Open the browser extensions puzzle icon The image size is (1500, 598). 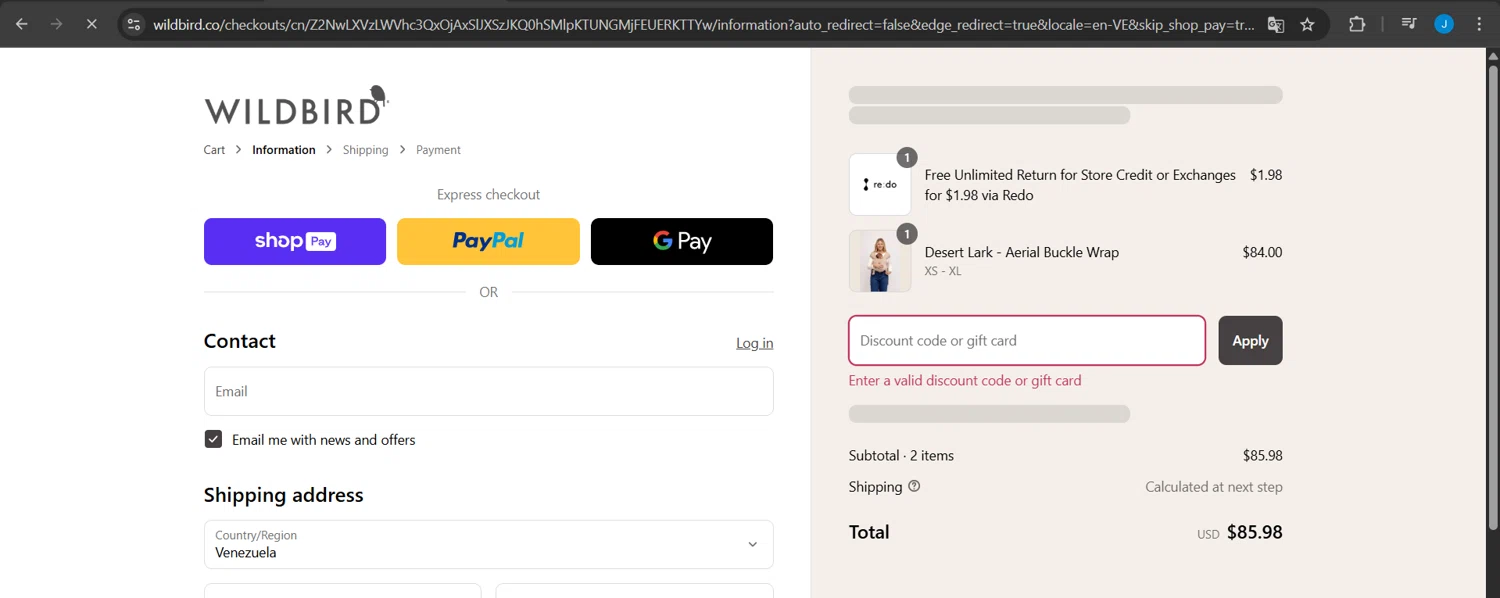pyautogui.click(x=1357, y=24)
